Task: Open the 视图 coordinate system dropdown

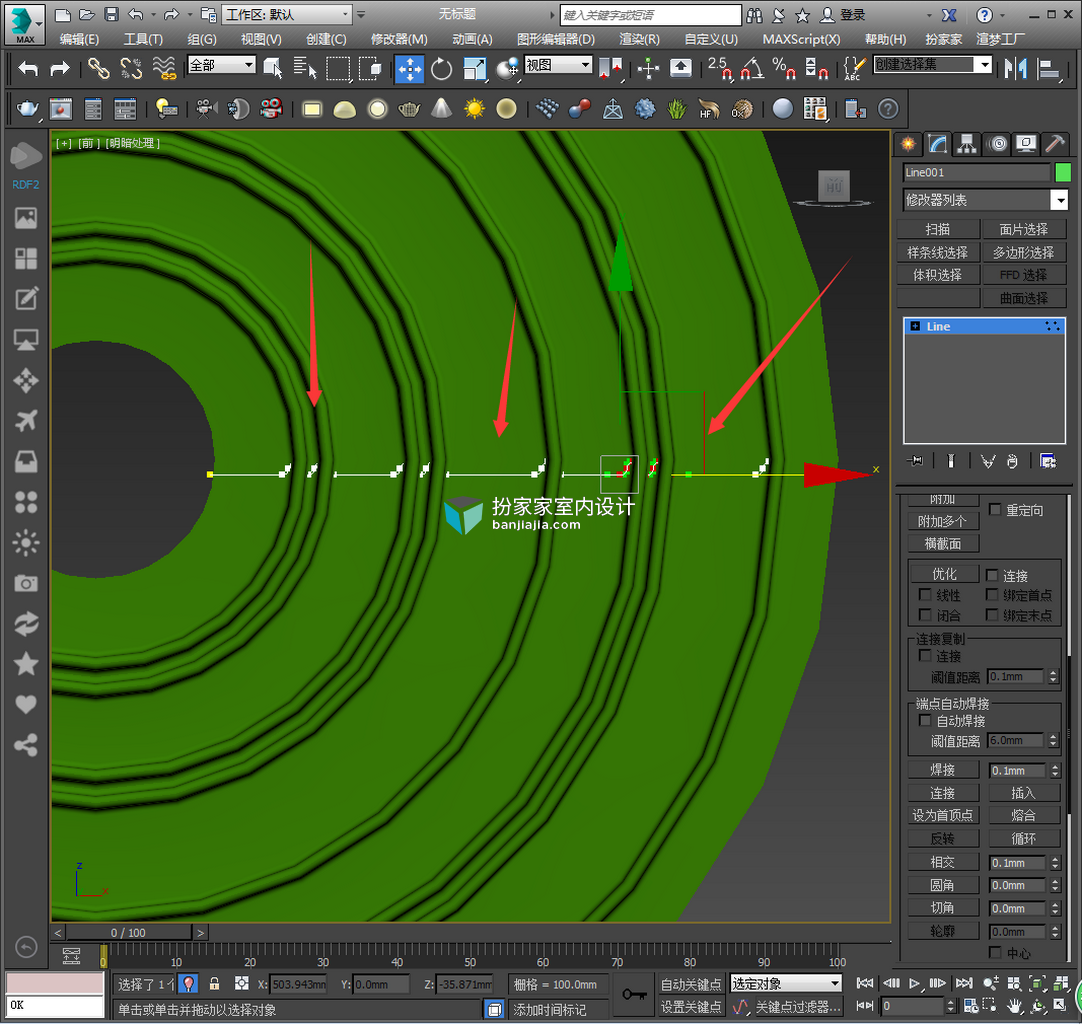Action: tap(558, 66)
